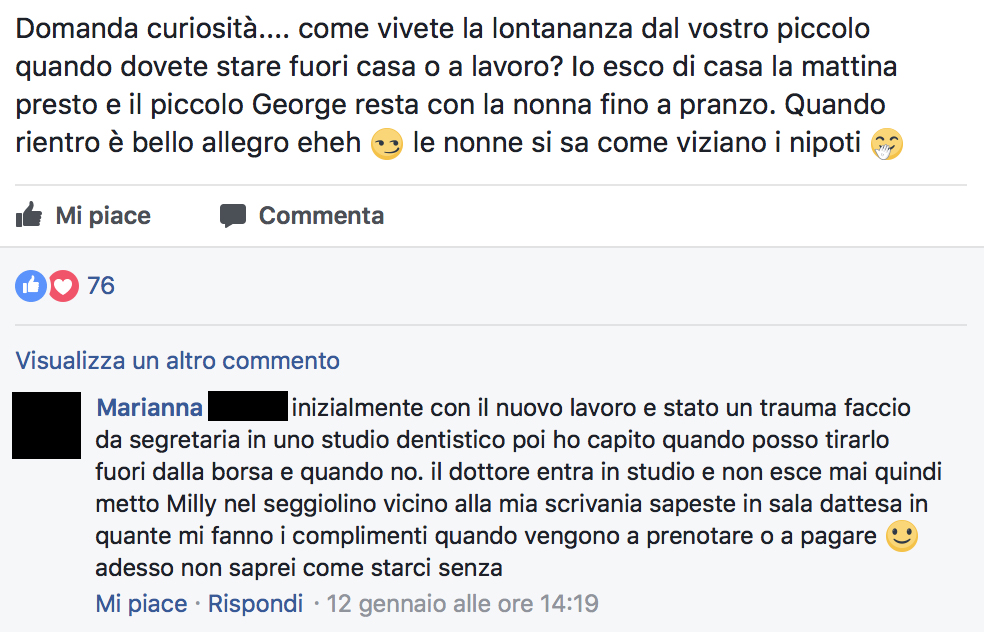Like Marianna's comment with Mi piace
This screenshot has width=984, height=632.
click(141, 604)
